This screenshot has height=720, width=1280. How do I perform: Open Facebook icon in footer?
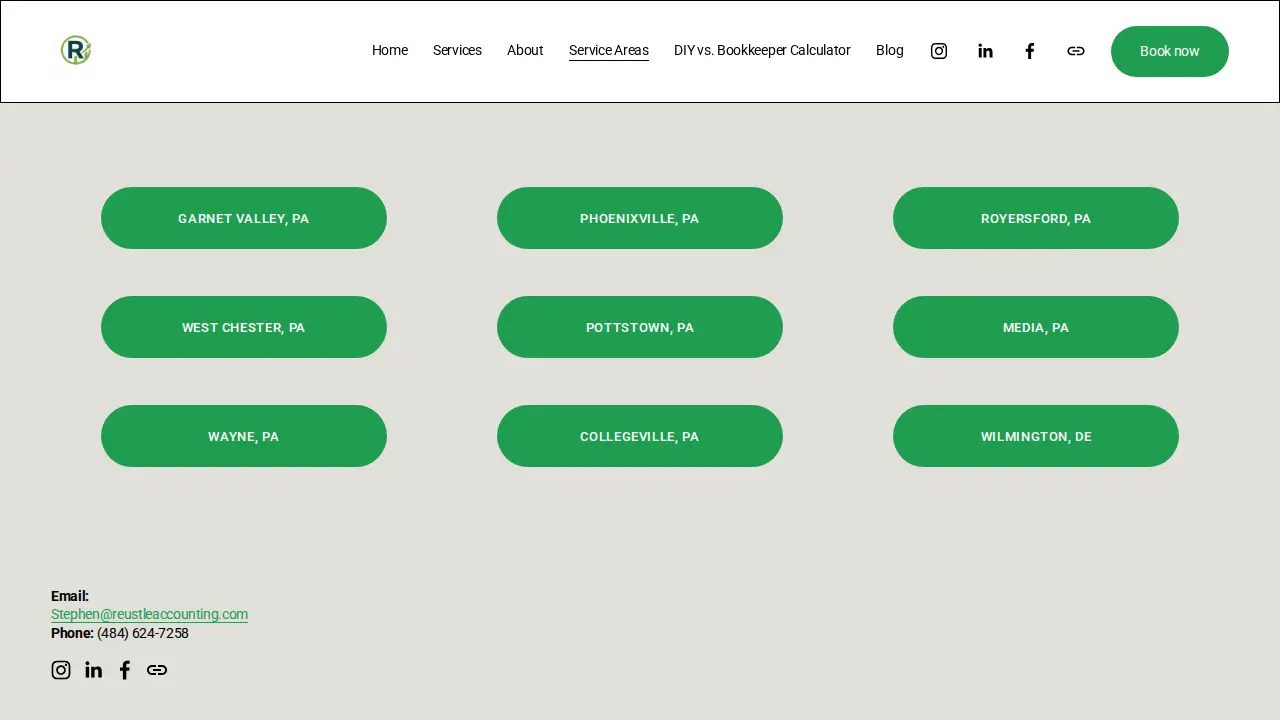click(125, 670)
